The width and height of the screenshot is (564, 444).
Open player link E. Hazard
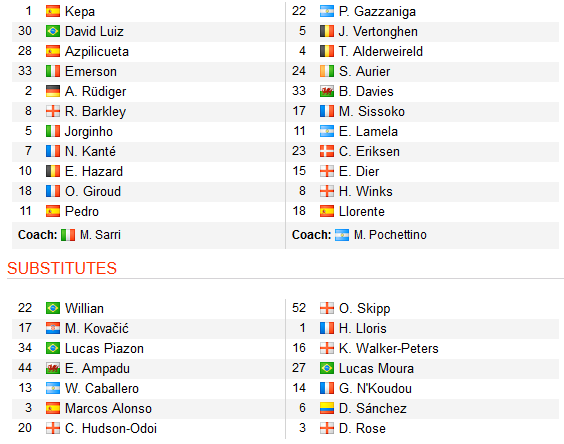click(x=94, y=171)
